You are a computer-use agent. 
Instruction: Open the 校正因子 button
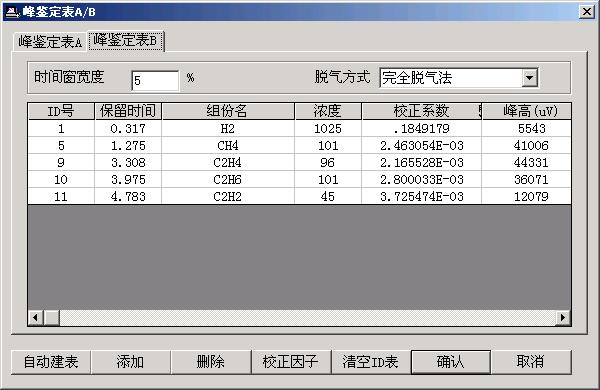pos(291,362)
